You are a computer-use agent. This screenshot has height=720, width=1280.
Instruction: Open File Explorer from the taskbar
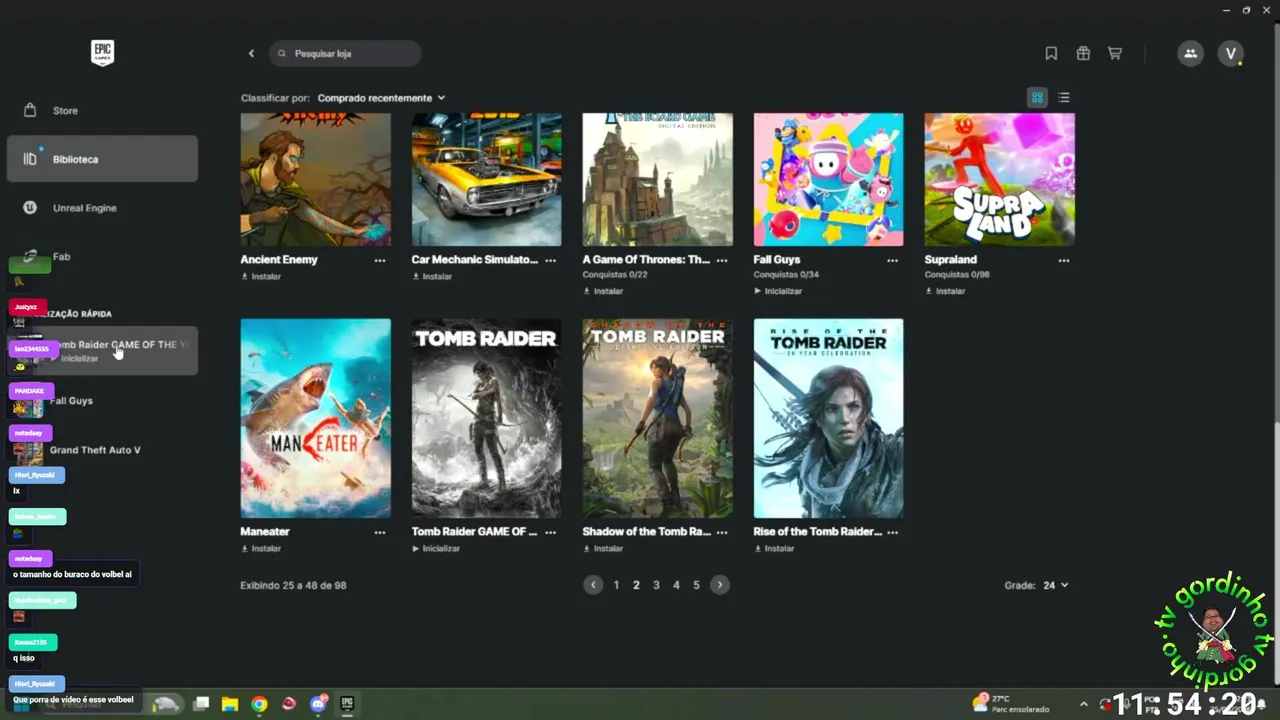[x=230, y=704]
